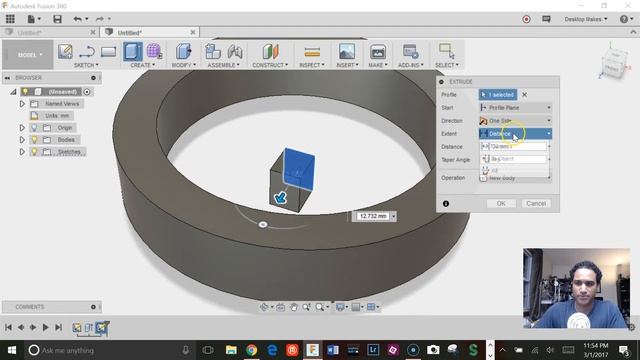Open the Operation New Body dropdown
The width and height of the screenshot is (640, 360).
click(515, 178)
